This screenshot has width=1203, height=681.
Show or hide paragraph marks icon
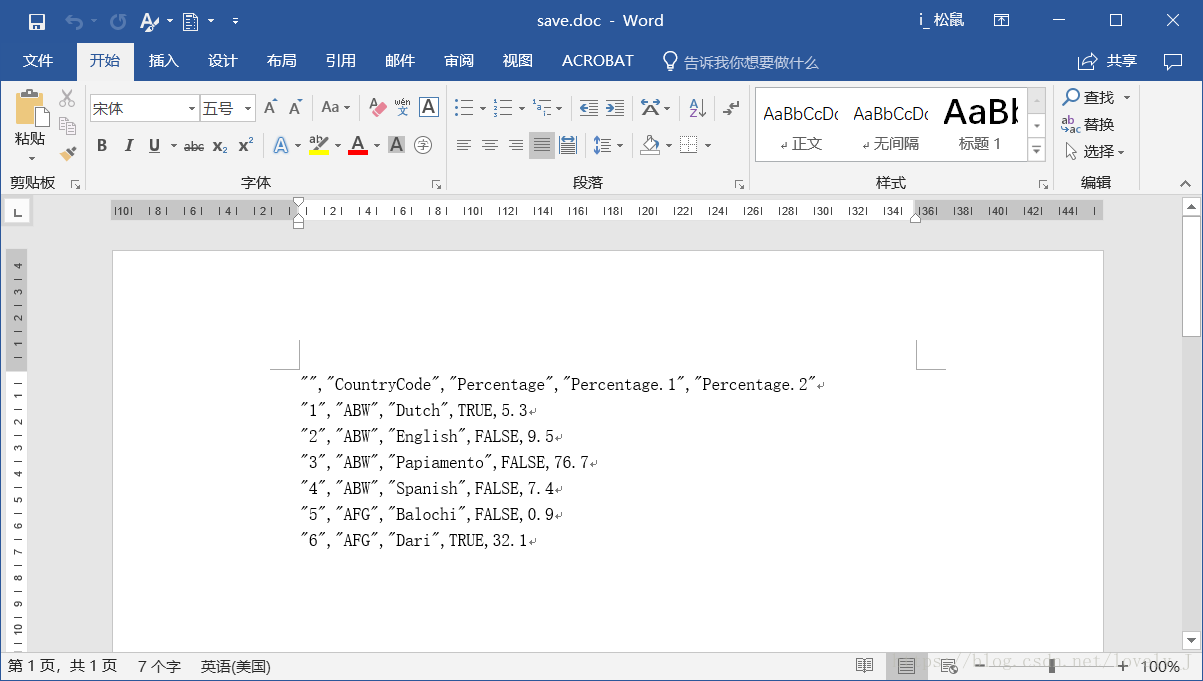[x=732, y=107]
